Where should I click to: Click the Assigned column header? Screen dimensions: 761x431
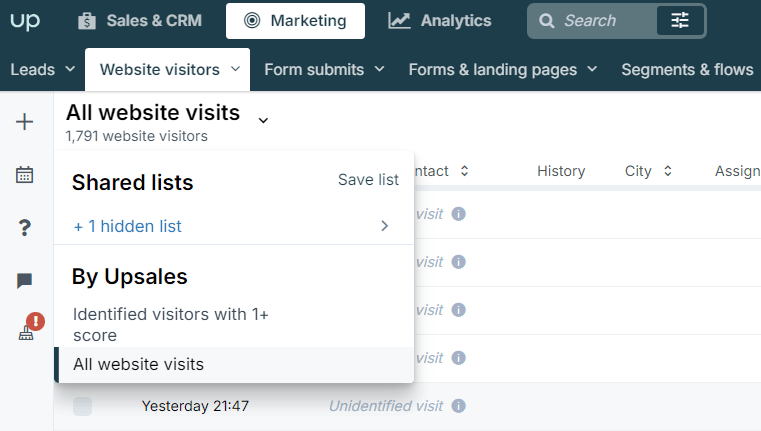(x=738, y=171)
